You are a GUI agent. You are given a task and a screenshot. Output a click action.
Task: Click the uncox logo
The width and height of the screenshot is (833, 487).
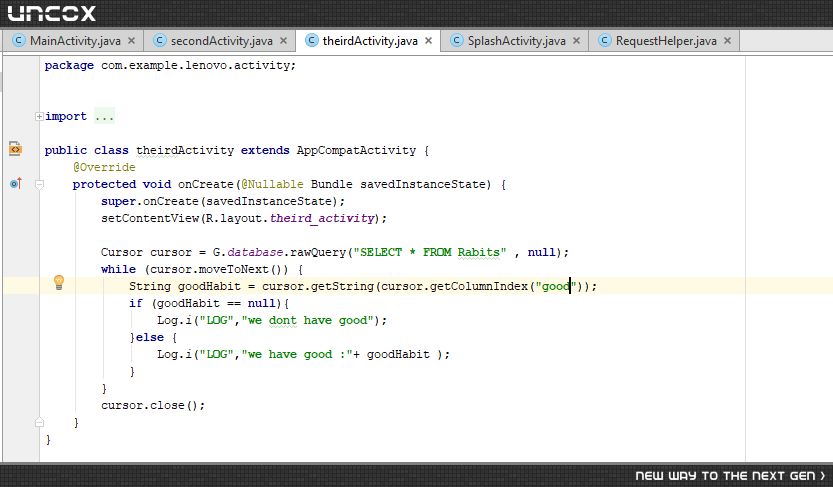tap(52, 13)
